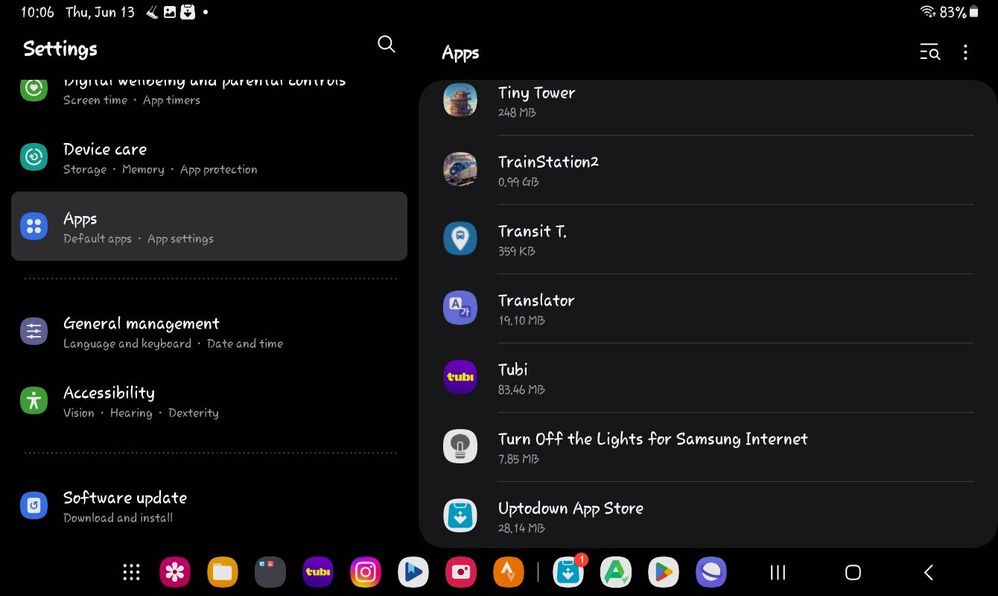Tap the General management icon

[34, 331]
